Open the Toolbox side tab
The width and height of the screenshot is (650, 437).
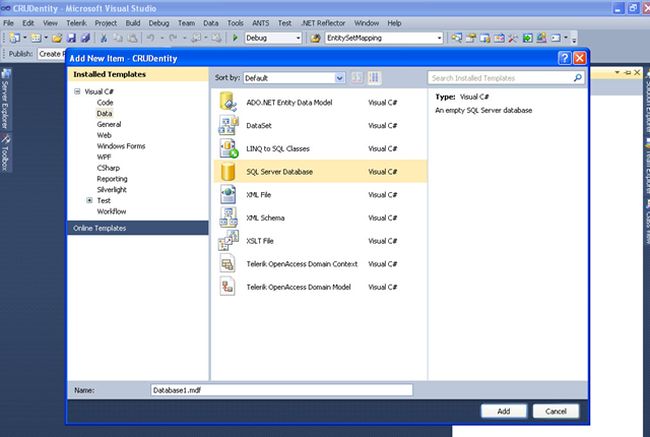[6, 153]
